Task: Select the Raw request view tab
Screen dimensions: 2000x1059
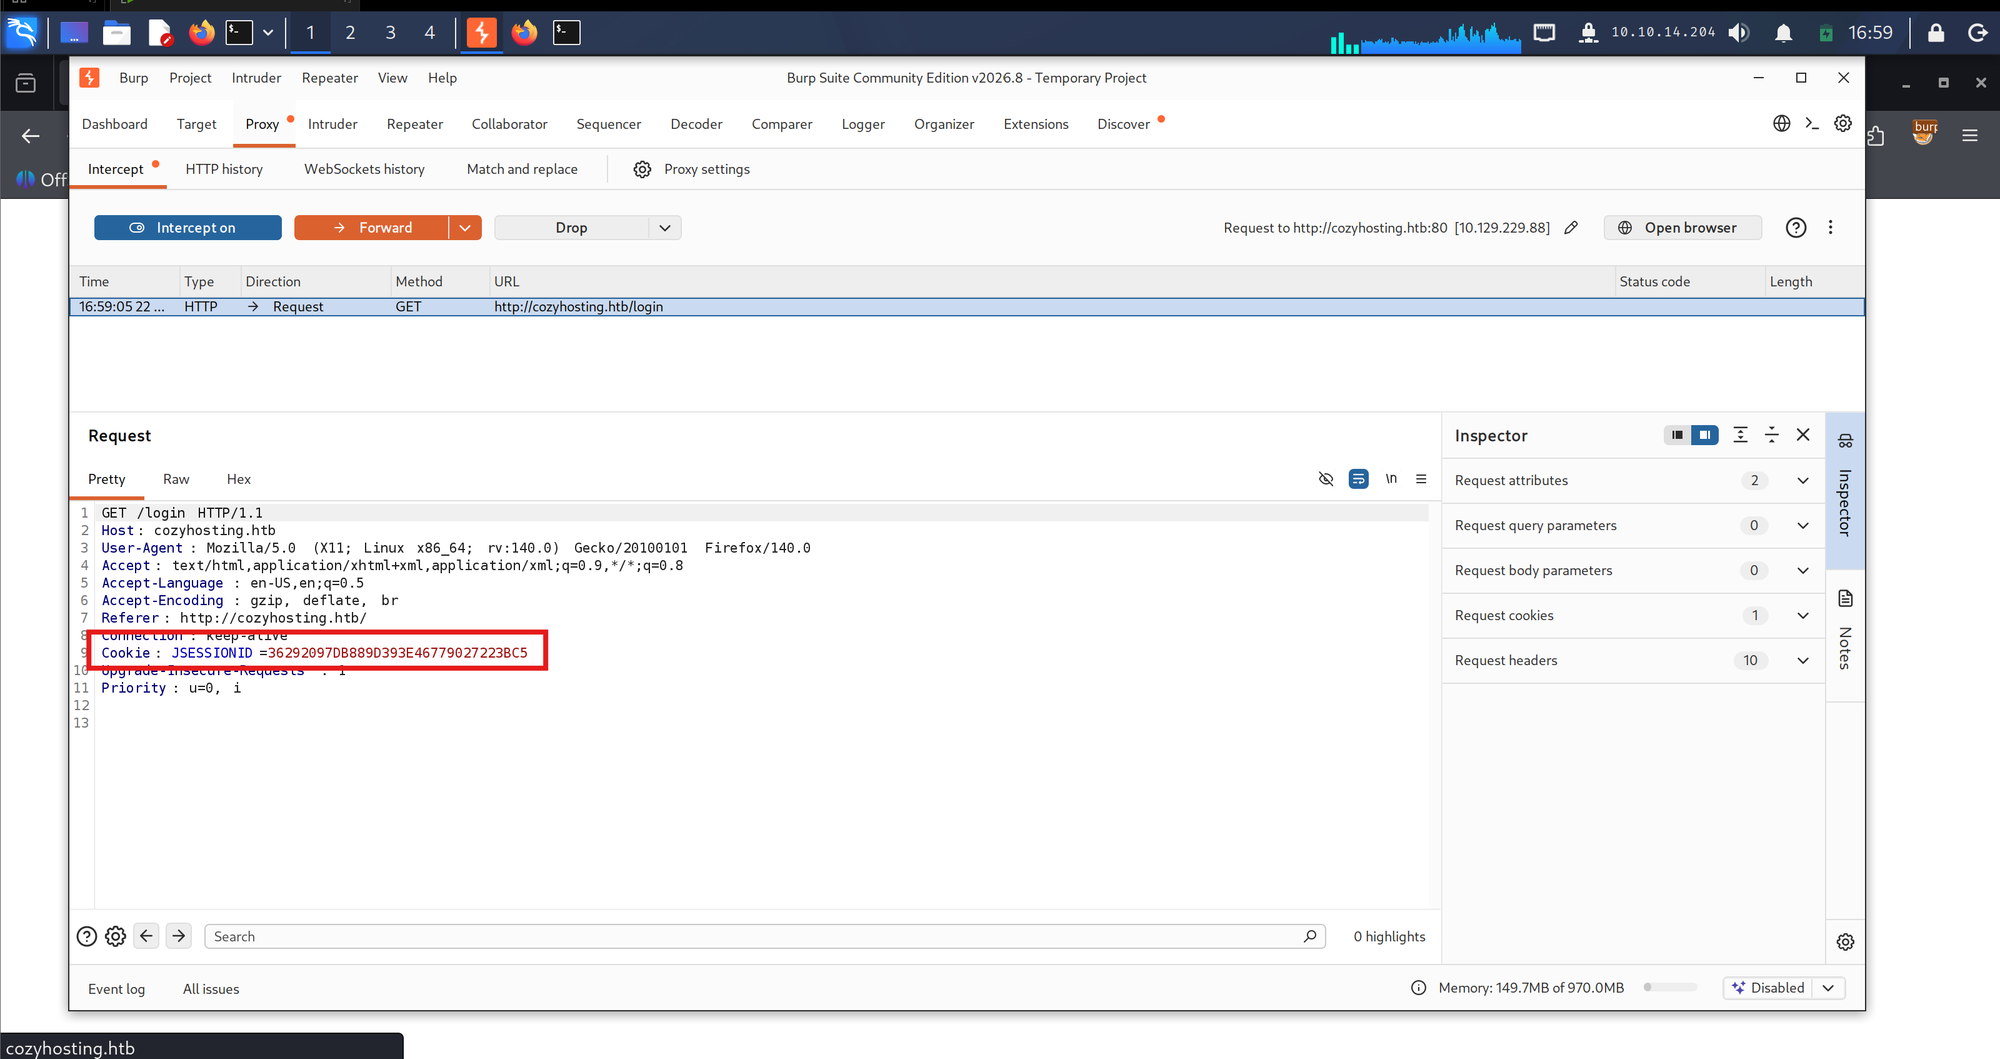Action: [176, 479]
